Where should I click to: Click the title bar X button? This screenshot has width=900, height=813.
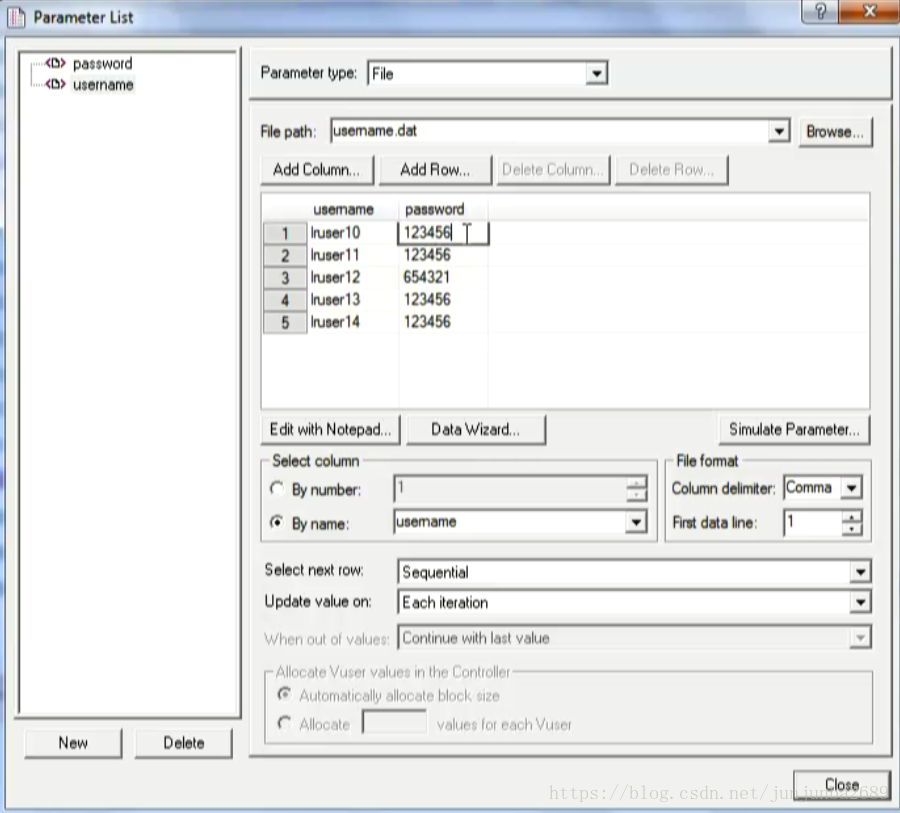click(869, 11)
